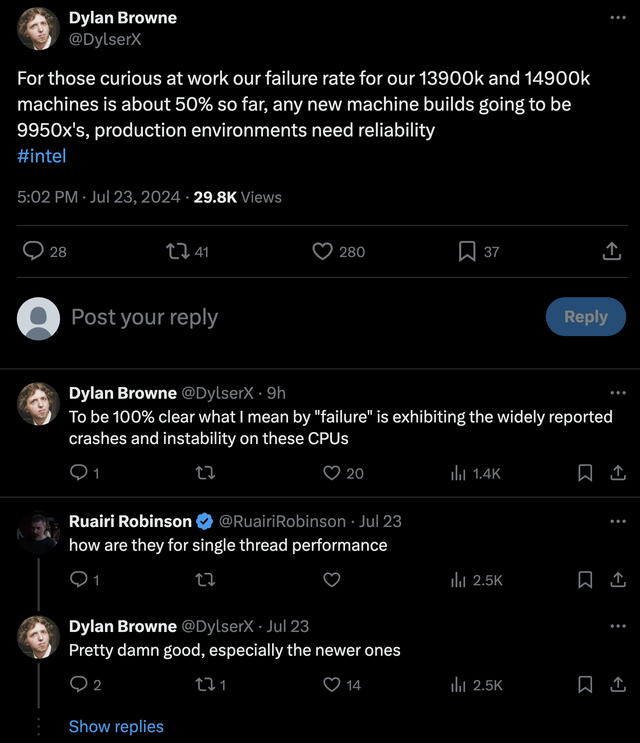Open the #intel hashtag
640x743 pixels.
pyautogui.click(x=42, y=156)
